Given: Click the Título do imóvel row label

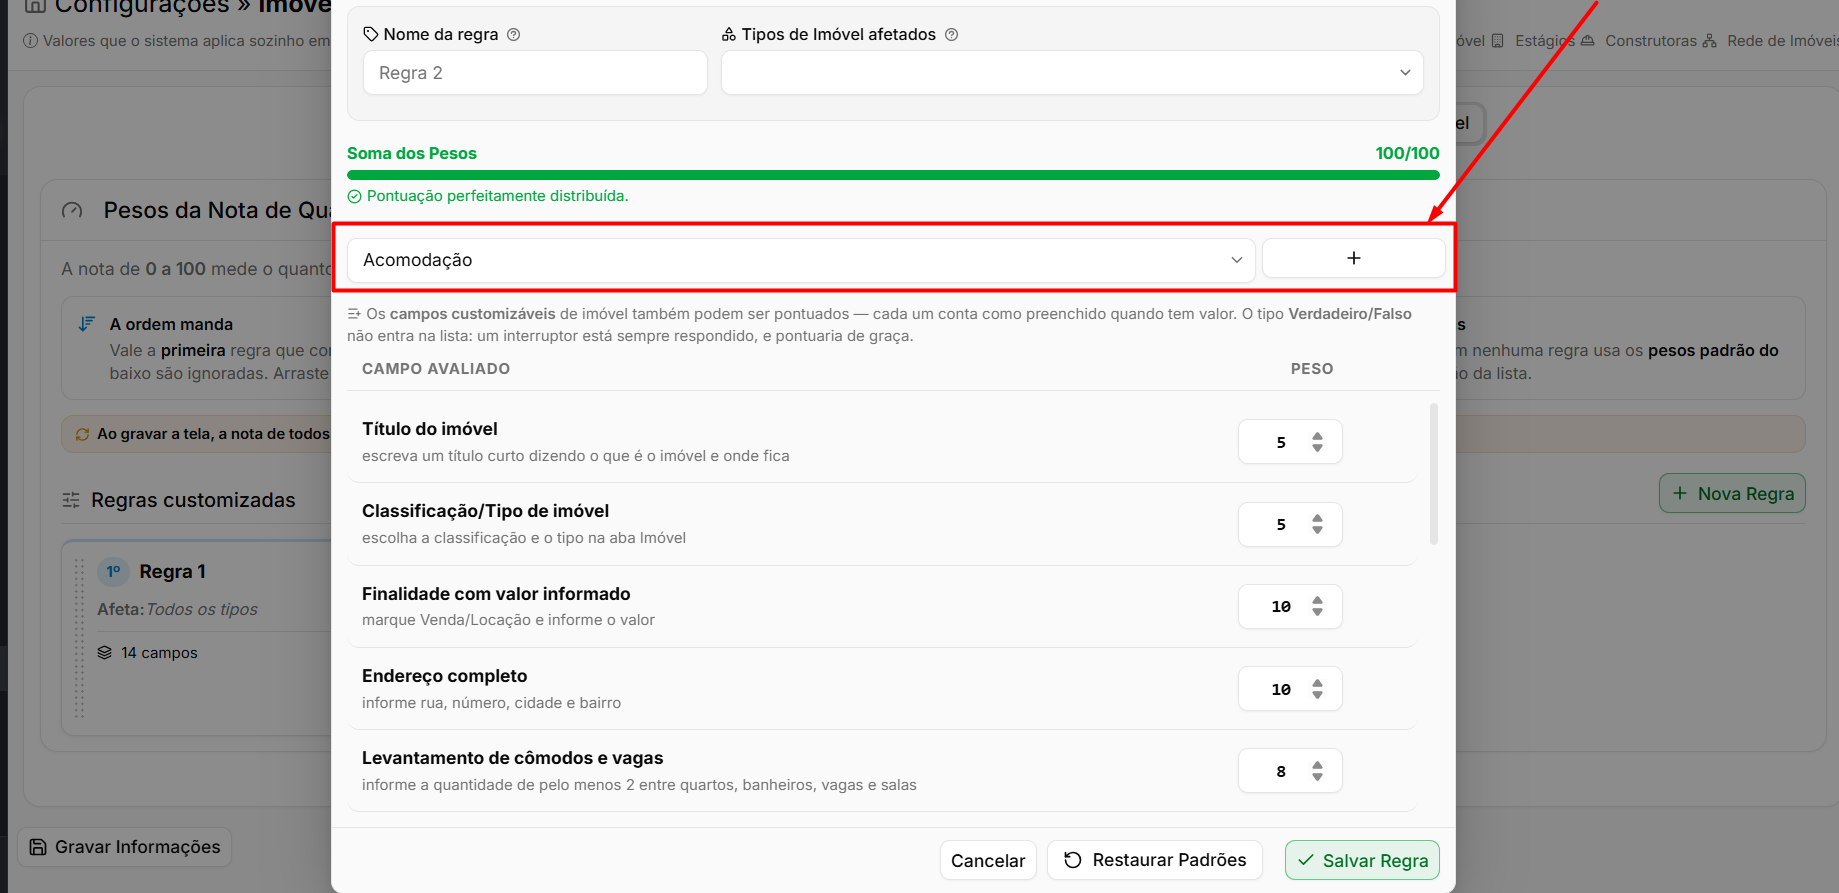Looking at the screenshot, I should tap(430, 429).
